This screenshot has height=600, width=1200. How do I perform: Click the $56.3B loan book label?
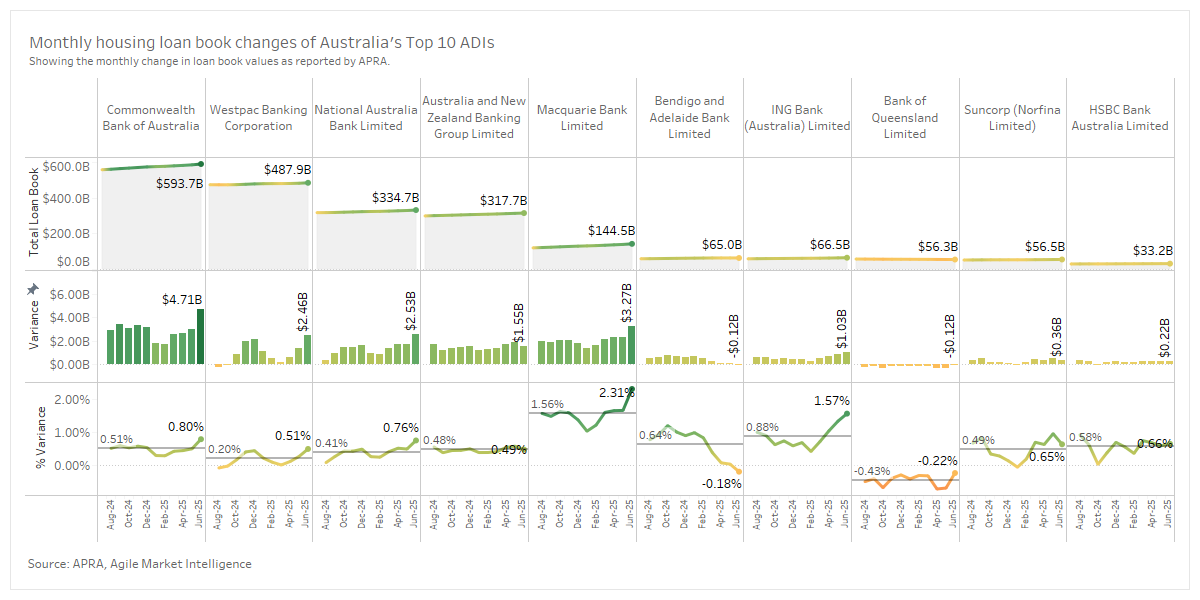(938, 246)
